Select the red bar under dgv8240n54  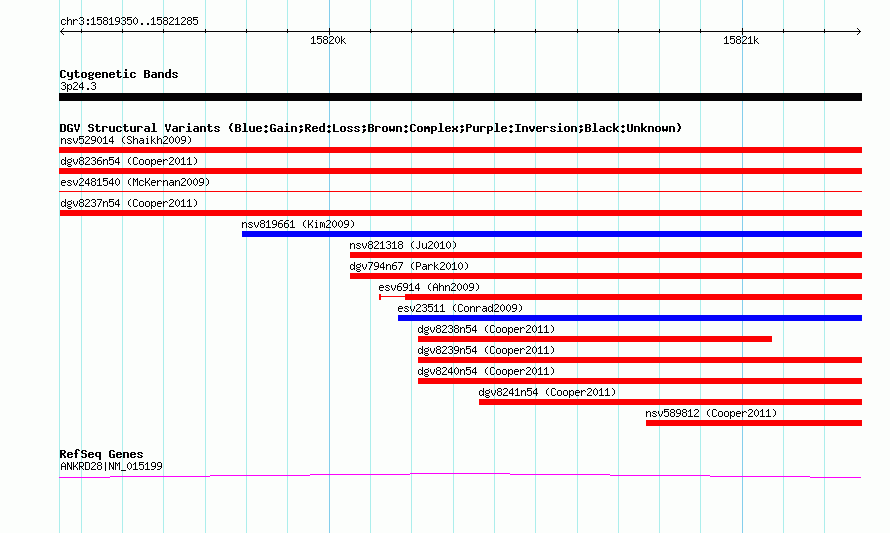[x=640, y=381]
